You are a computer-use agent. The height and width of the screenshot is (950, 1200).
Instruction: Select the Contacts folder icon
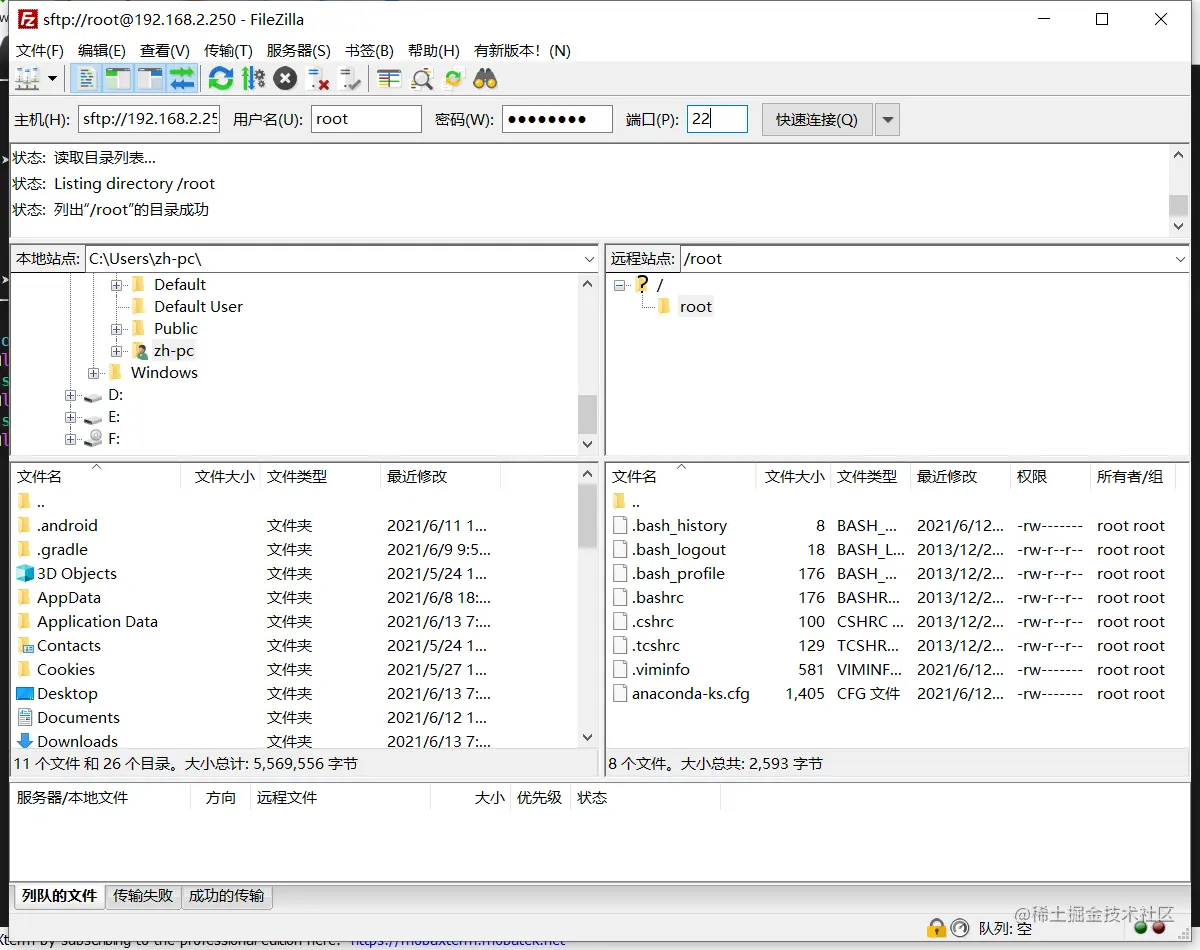(x=25, y=646)
